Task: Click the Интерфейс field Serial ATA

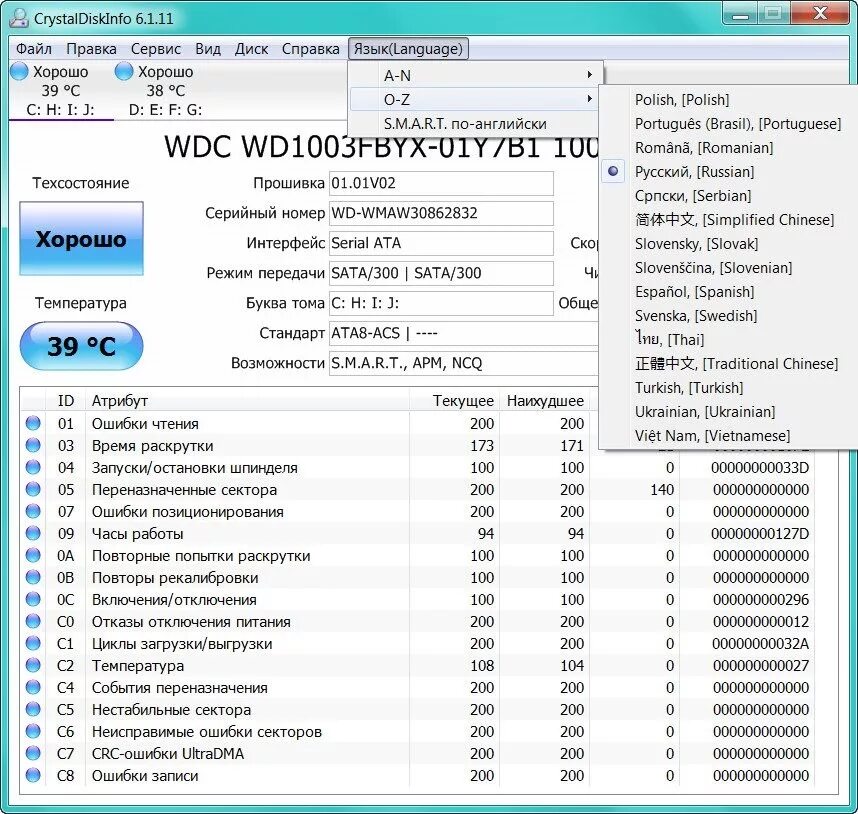Action: pyautogui.click(x=441, y=243)
